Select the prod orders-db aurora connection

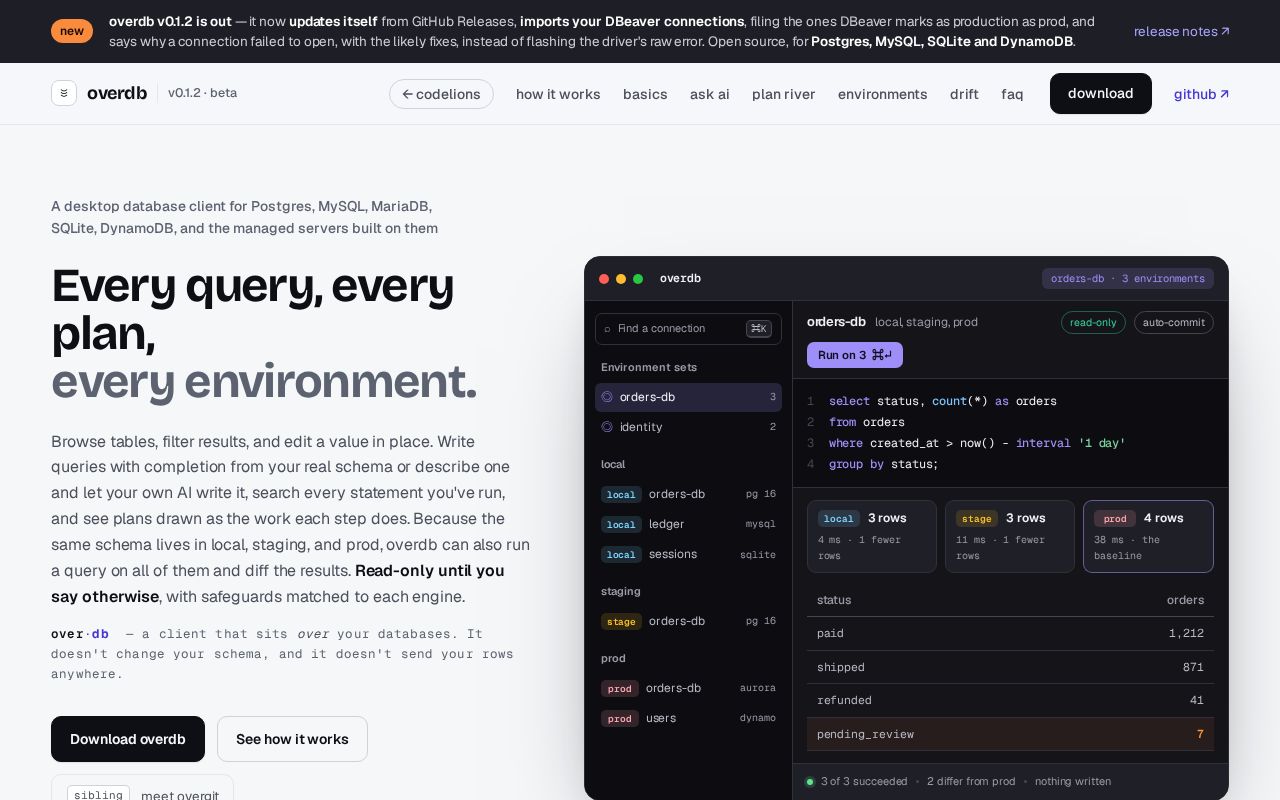[x=688, y=688]
